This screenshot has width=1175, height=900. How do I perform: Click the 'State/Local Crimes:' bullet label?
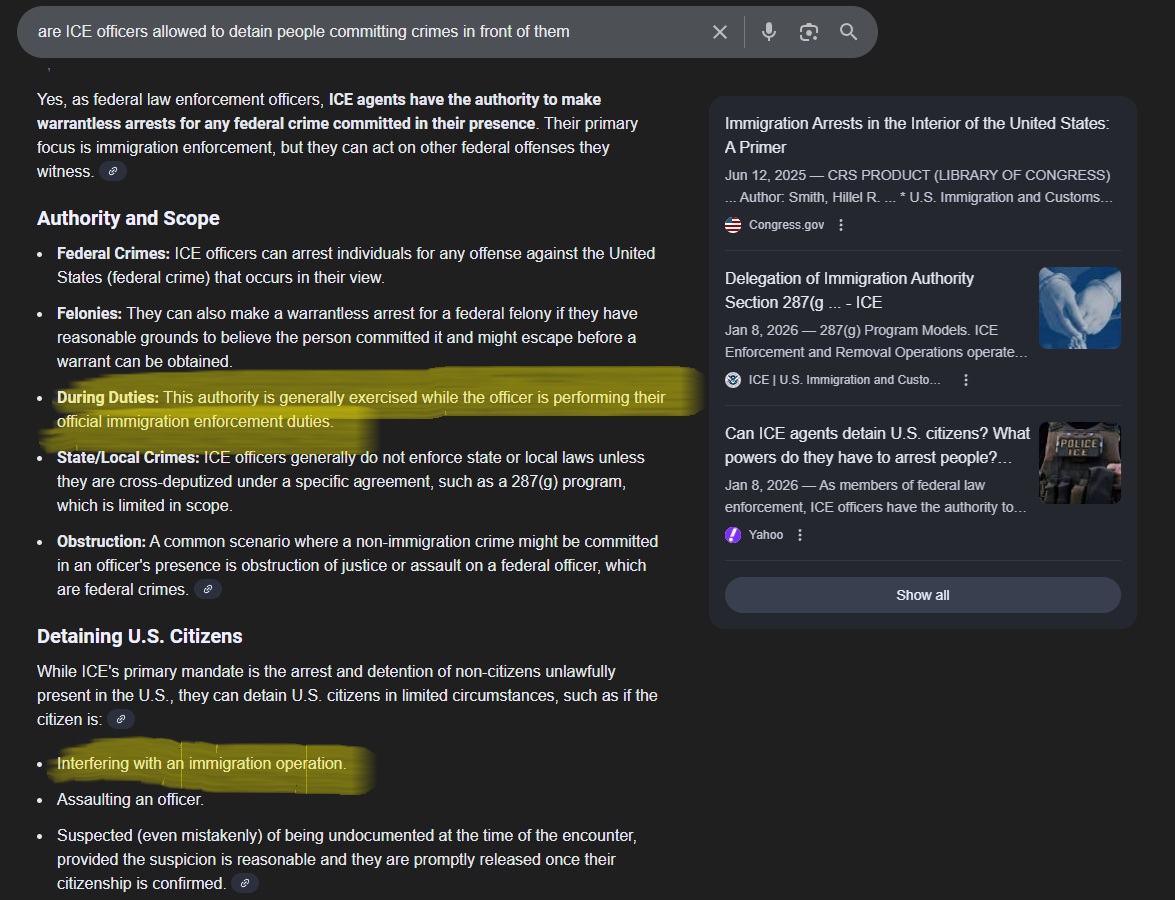point(128,457)
